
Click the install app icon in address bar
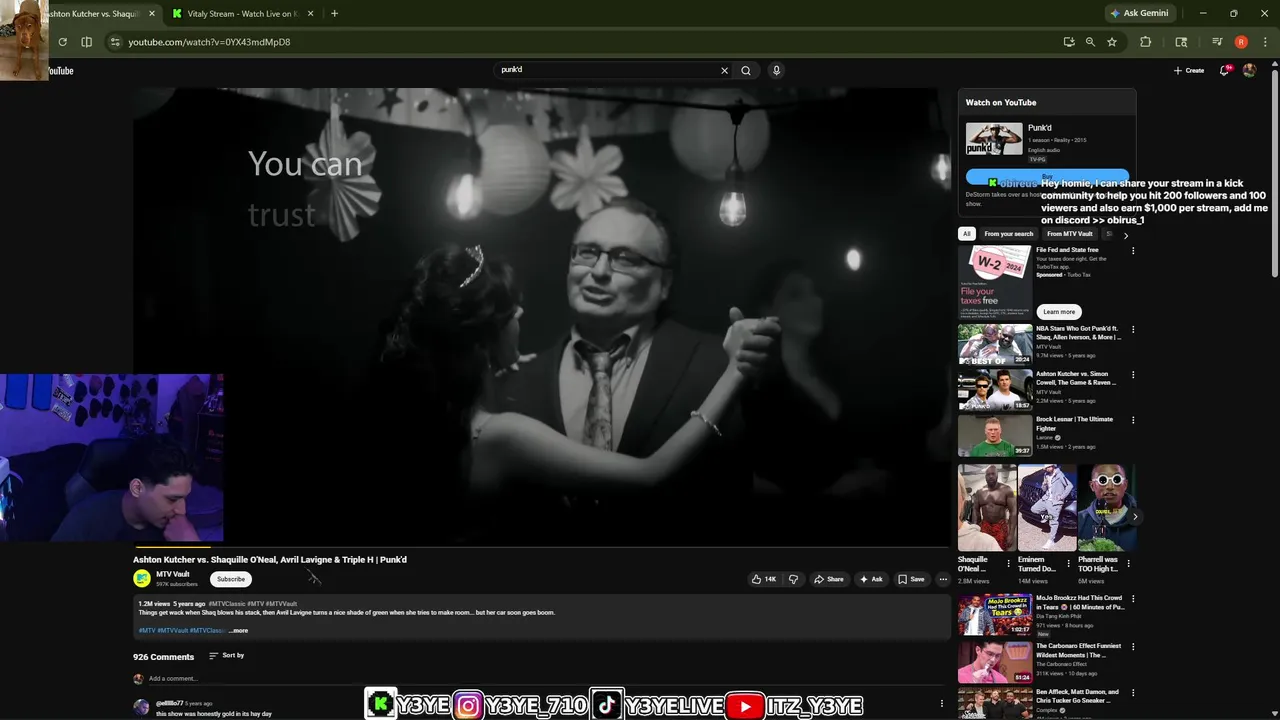[x=1069, y=42]
